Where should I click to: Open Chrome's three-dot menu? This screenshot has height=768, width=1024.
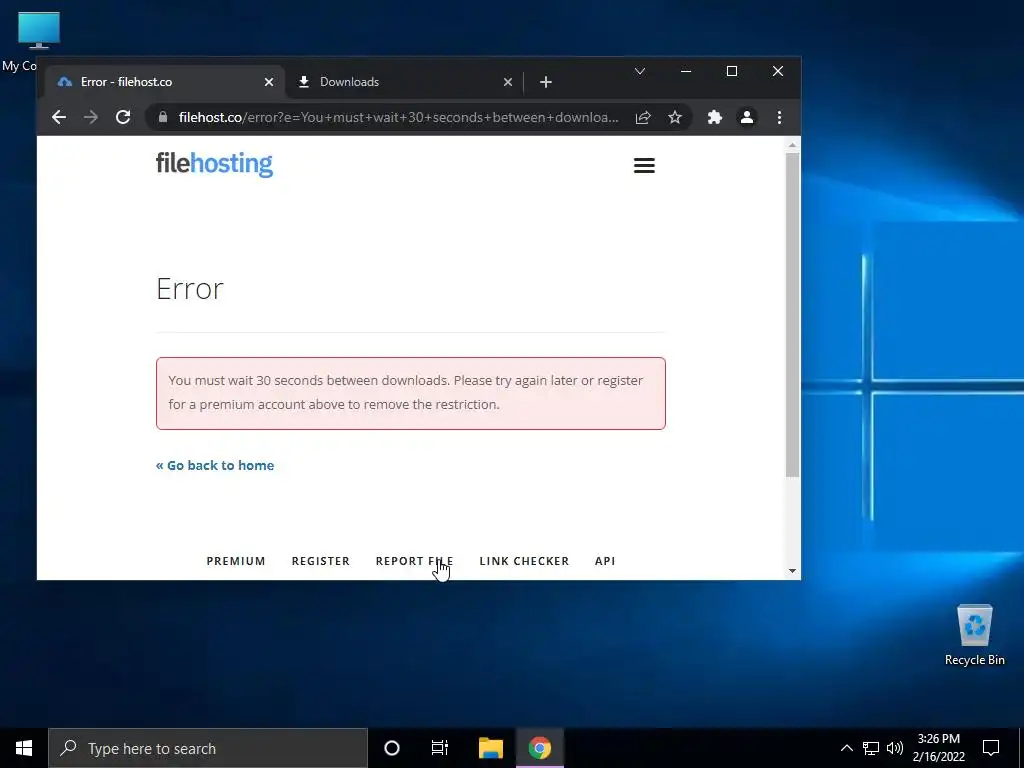(x=779, y=118)
